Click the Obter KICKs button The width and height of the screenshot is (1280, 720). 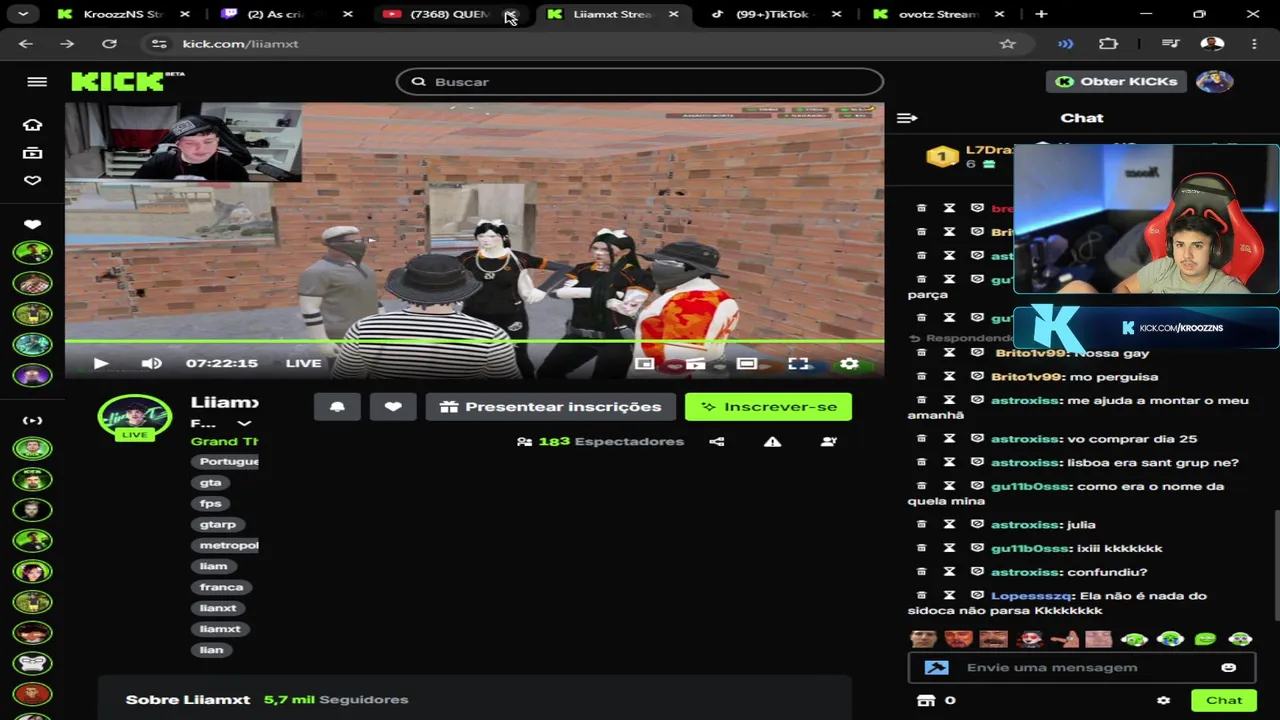1117,81
